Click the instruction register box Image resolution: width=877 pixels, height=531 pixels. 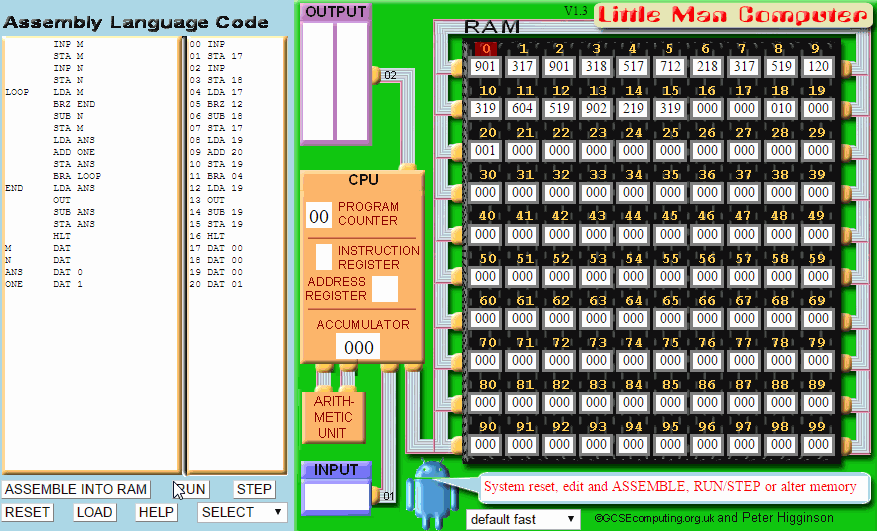(x=324, y=257)
